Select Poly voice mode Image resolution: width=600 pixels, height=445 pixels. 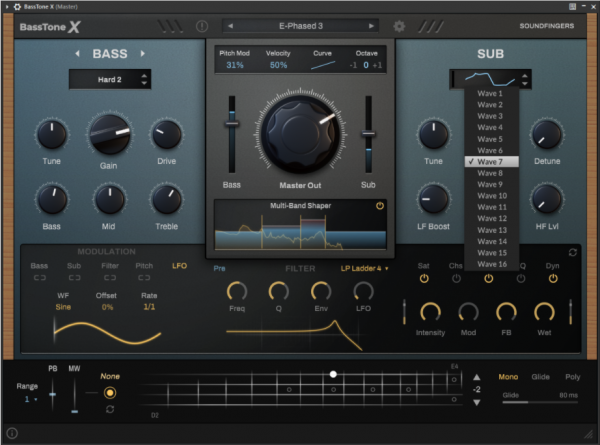click(572, 377)
